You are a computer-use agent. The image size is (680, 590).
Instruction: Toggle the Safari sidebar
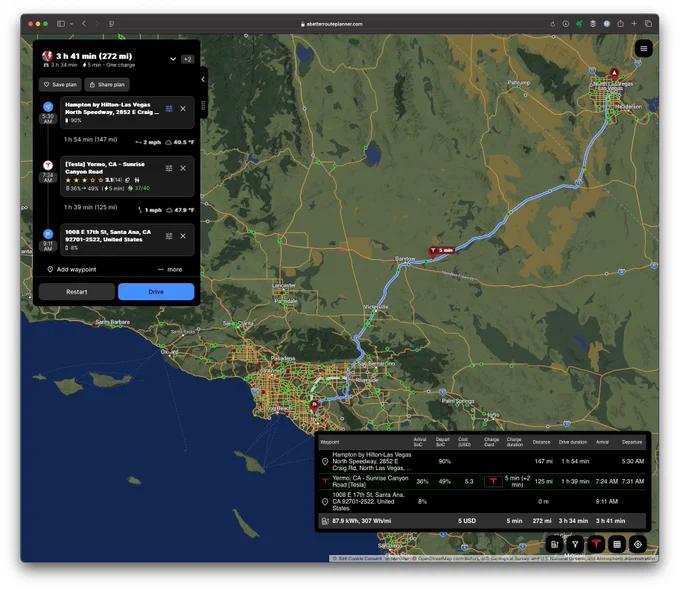tap(61, 24)
